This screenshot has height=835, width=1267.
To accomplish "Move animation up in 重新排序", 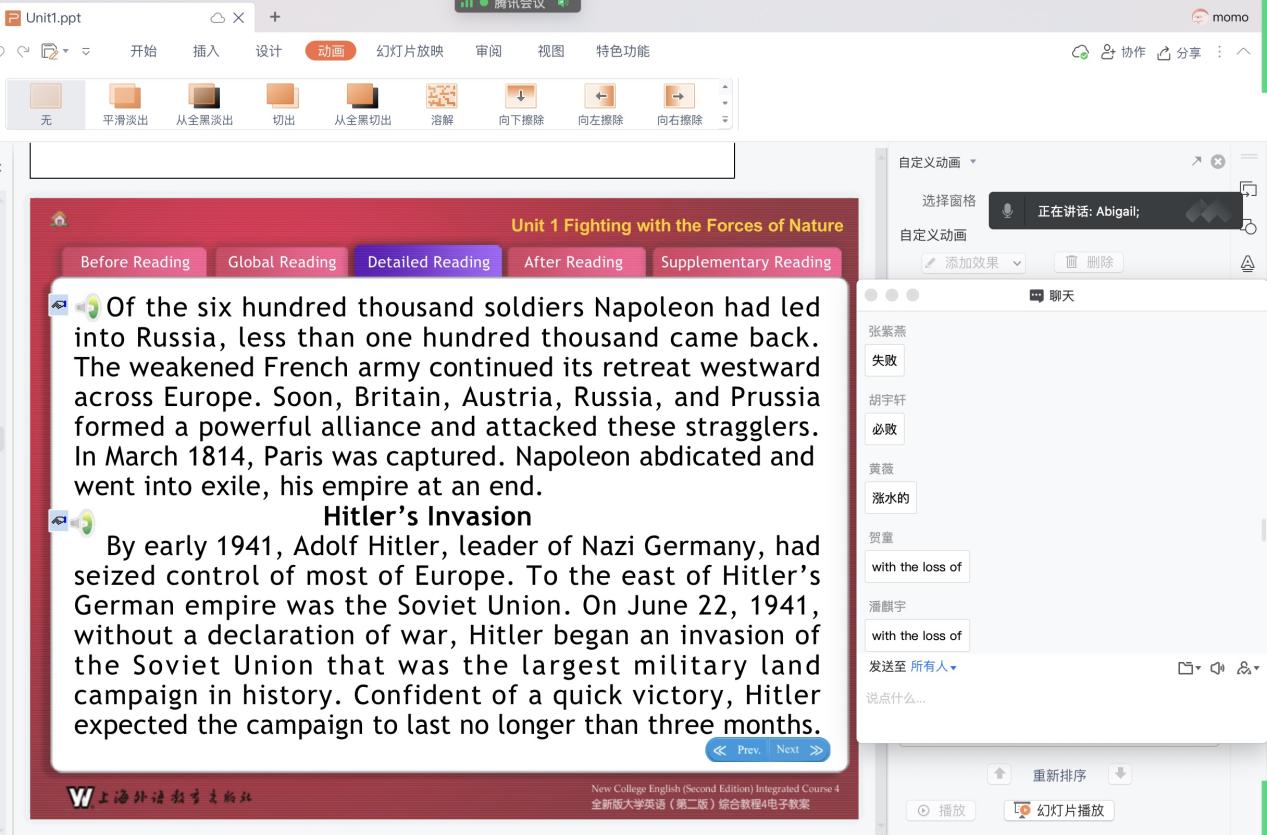I will tap(999, 775).
